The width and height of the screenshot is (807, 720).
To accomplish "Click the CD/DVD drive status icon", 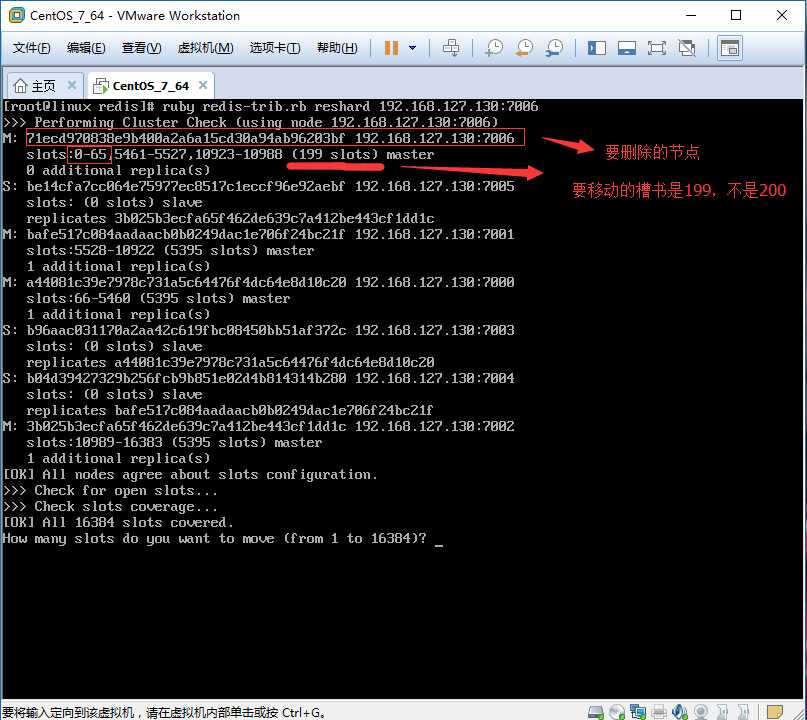I will [x=617, y=712].
